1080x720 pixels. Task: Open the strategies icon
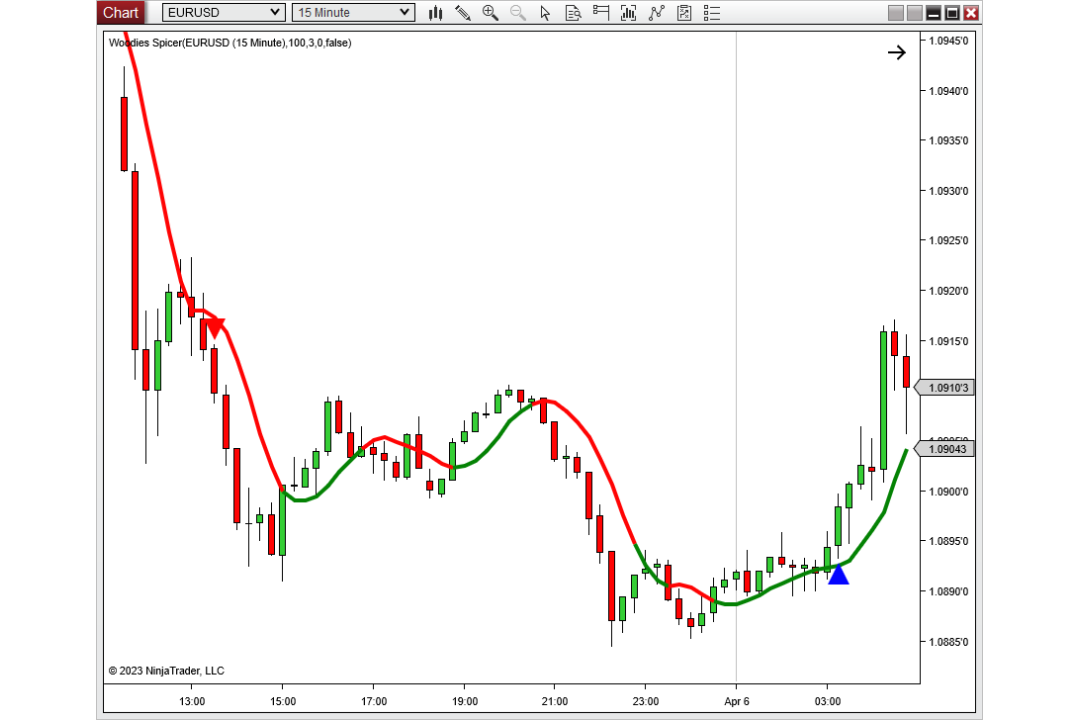pos(684,12)
